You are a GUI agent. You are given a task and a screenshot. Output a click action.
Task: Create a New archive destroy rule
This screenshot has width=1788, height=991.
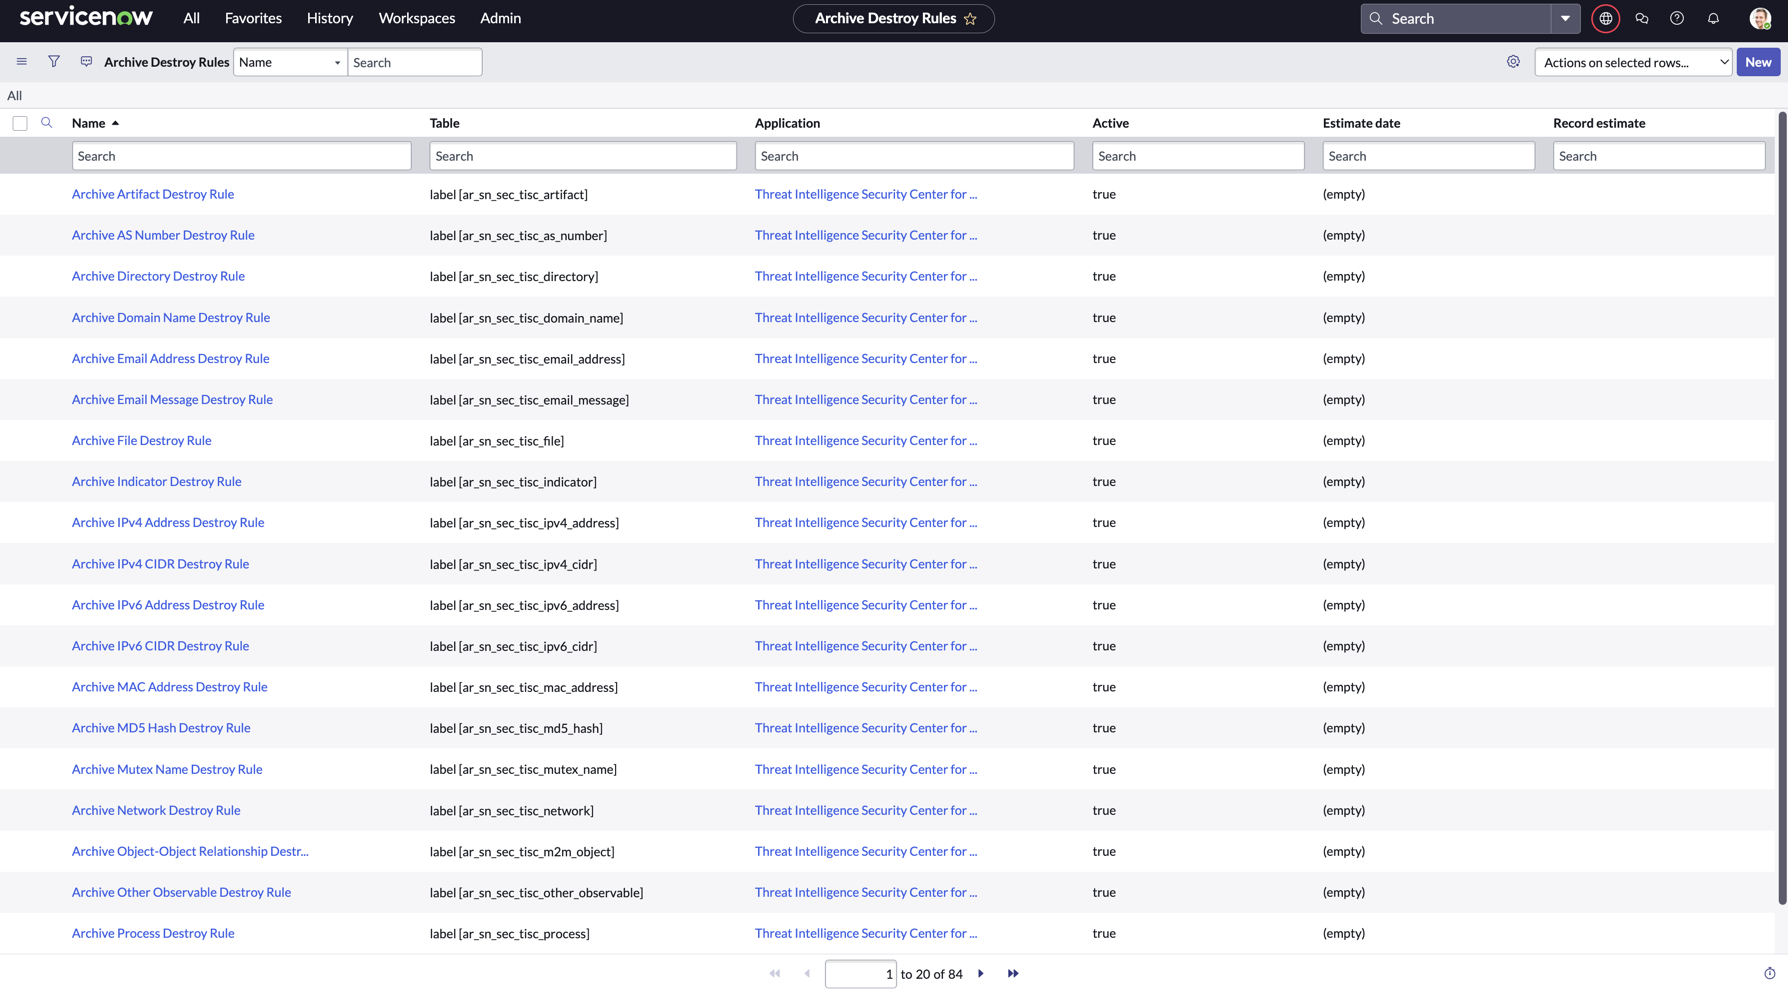(1758, 62)
